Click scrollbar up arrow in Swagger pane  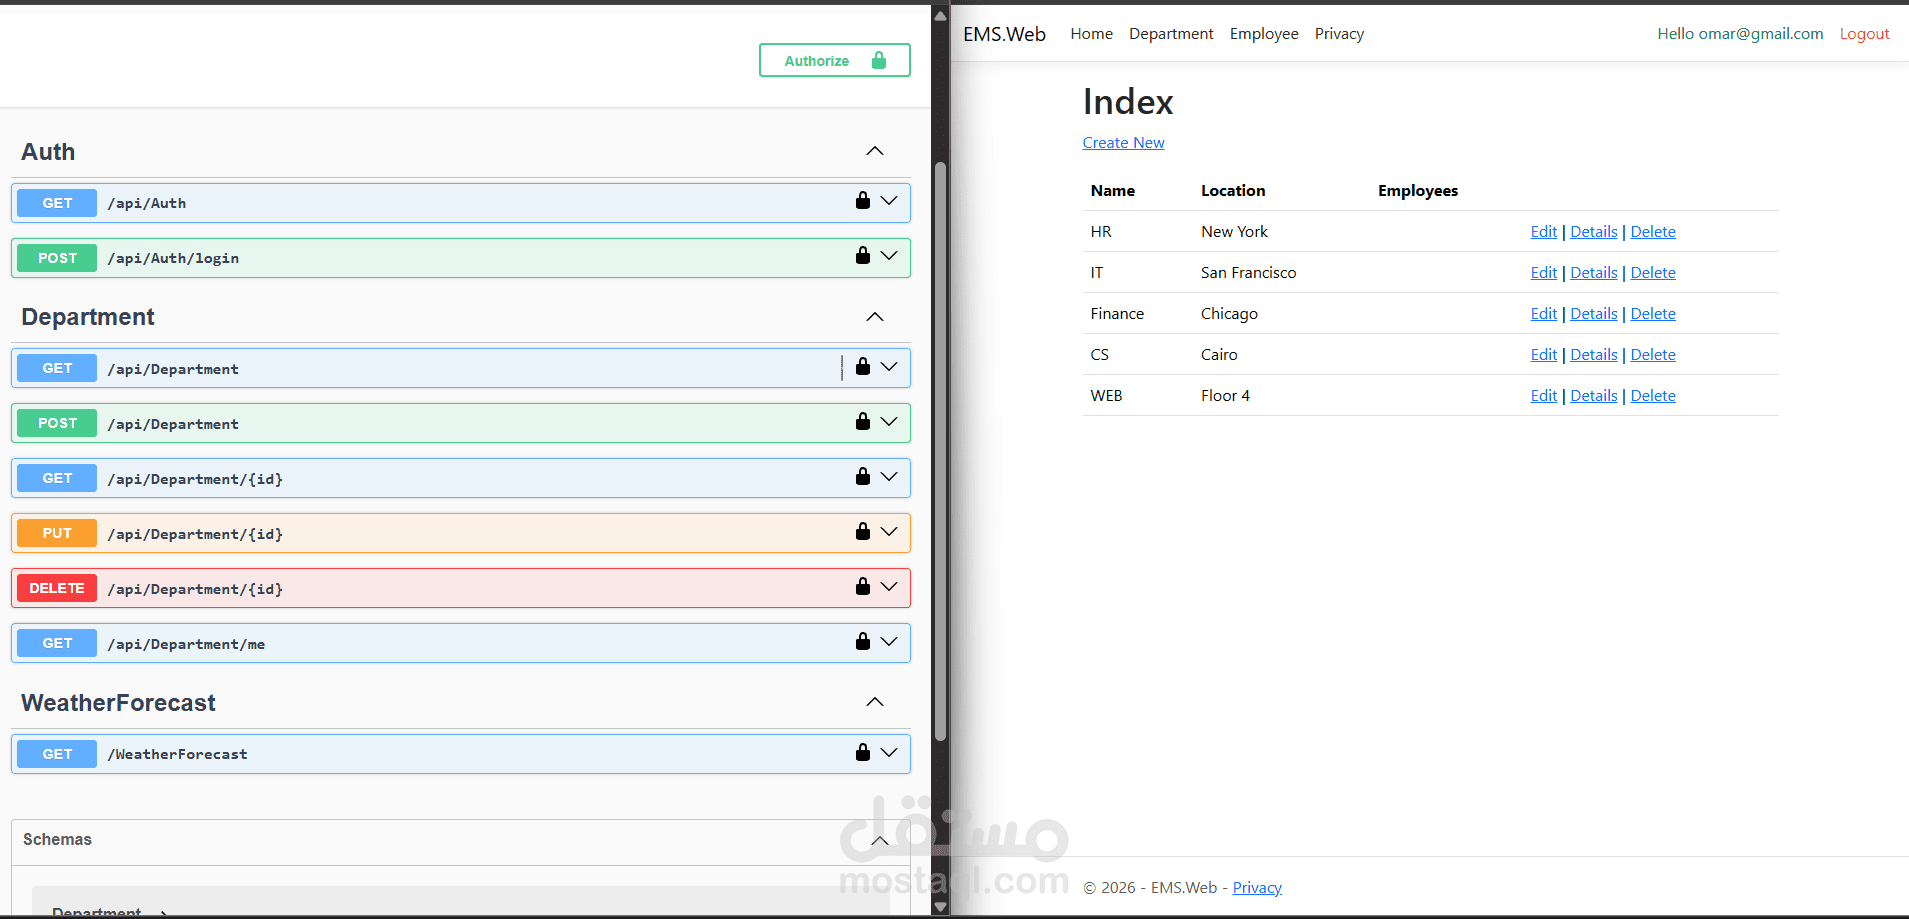(940, 15)
